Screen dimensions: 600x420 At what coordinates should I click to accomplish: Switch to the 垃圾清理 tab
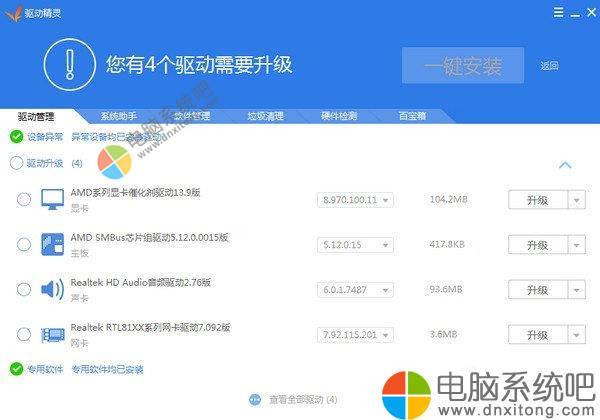tap(266, 116)
